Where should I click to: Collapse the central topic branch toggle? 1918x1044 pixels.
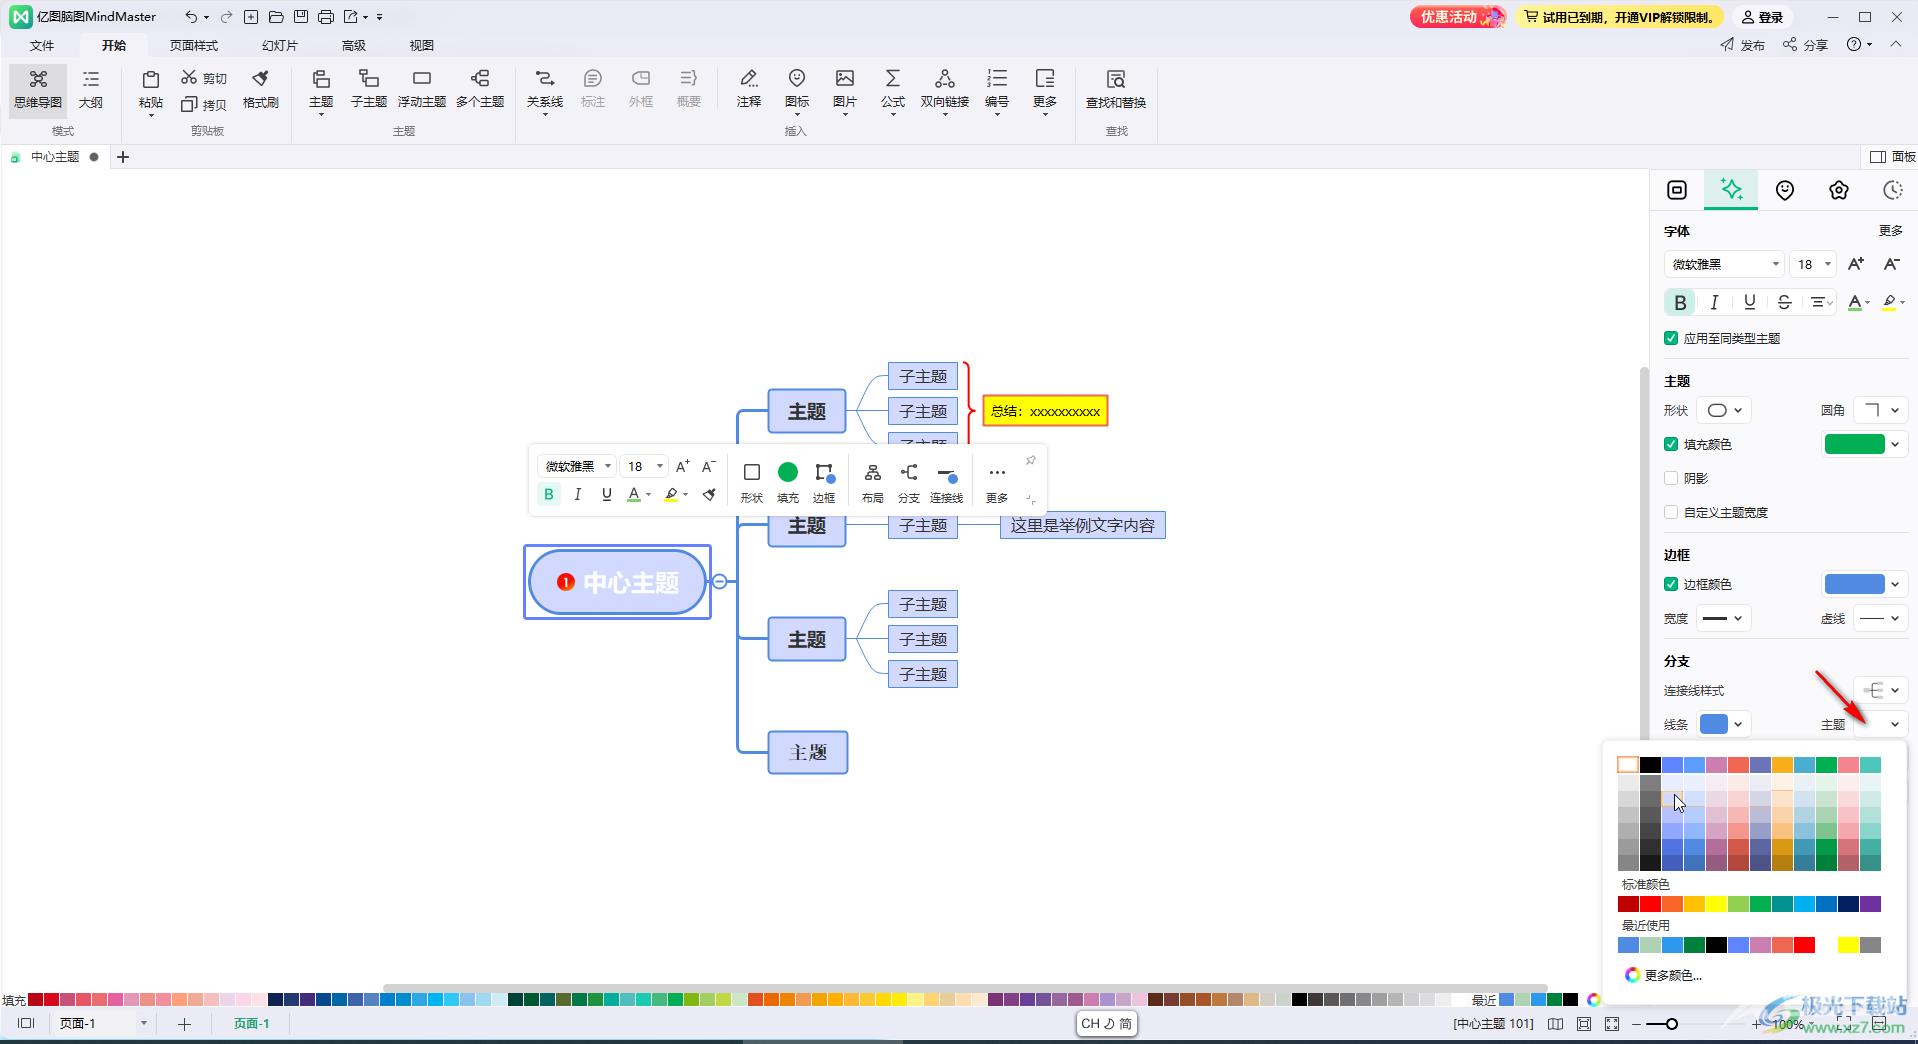click(x=719, y=581)
